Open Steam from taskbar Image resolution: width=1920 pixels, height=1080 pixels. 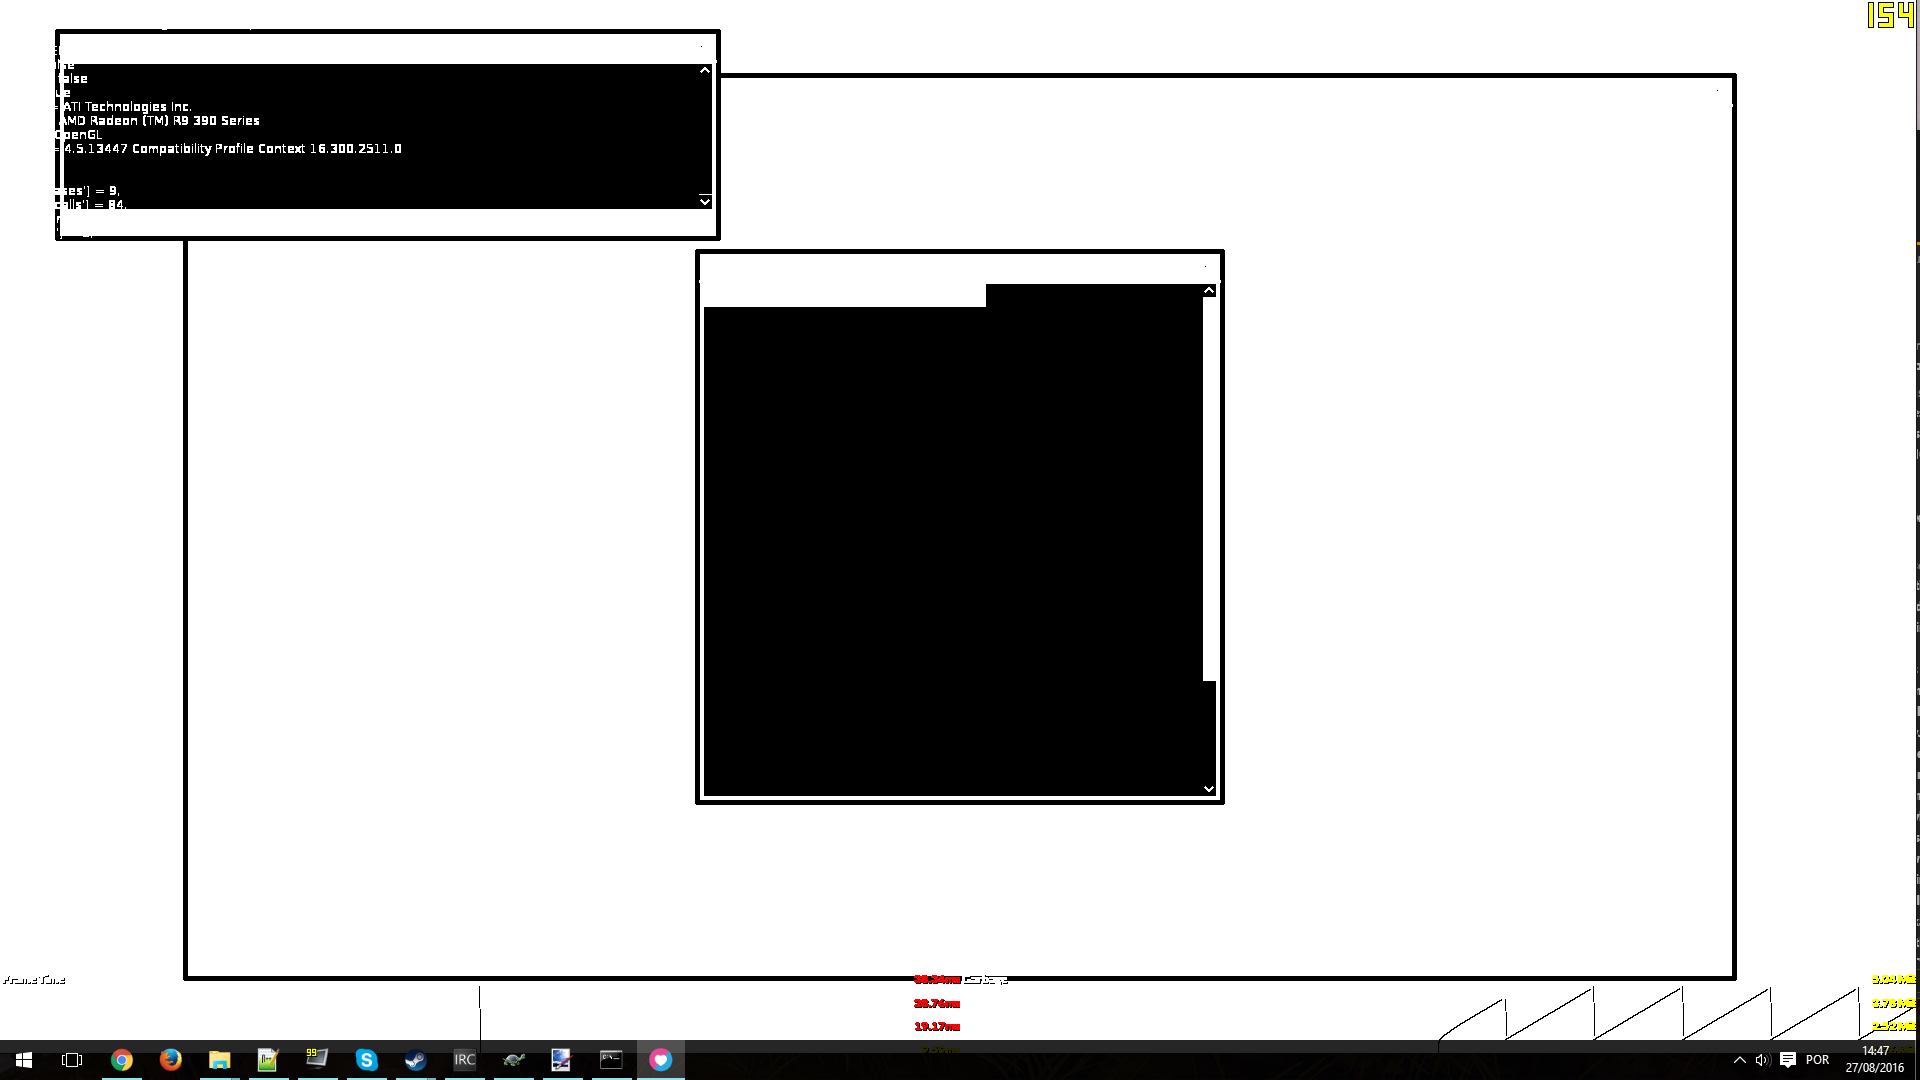pyautogui.click(x=415, y=1059)
